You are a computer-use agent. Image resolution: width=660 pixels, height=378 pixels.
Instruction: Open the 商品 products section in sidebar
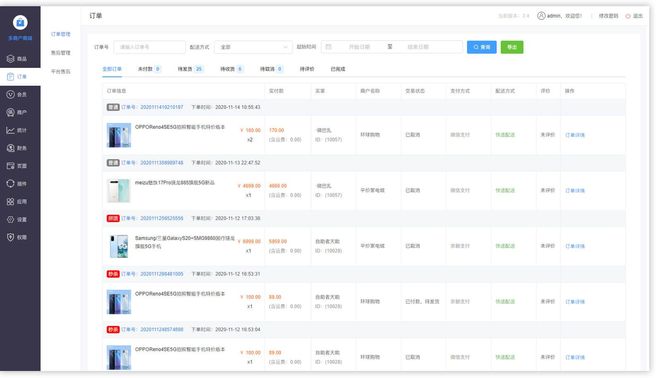pyautogui.click(x=17, y=59)
